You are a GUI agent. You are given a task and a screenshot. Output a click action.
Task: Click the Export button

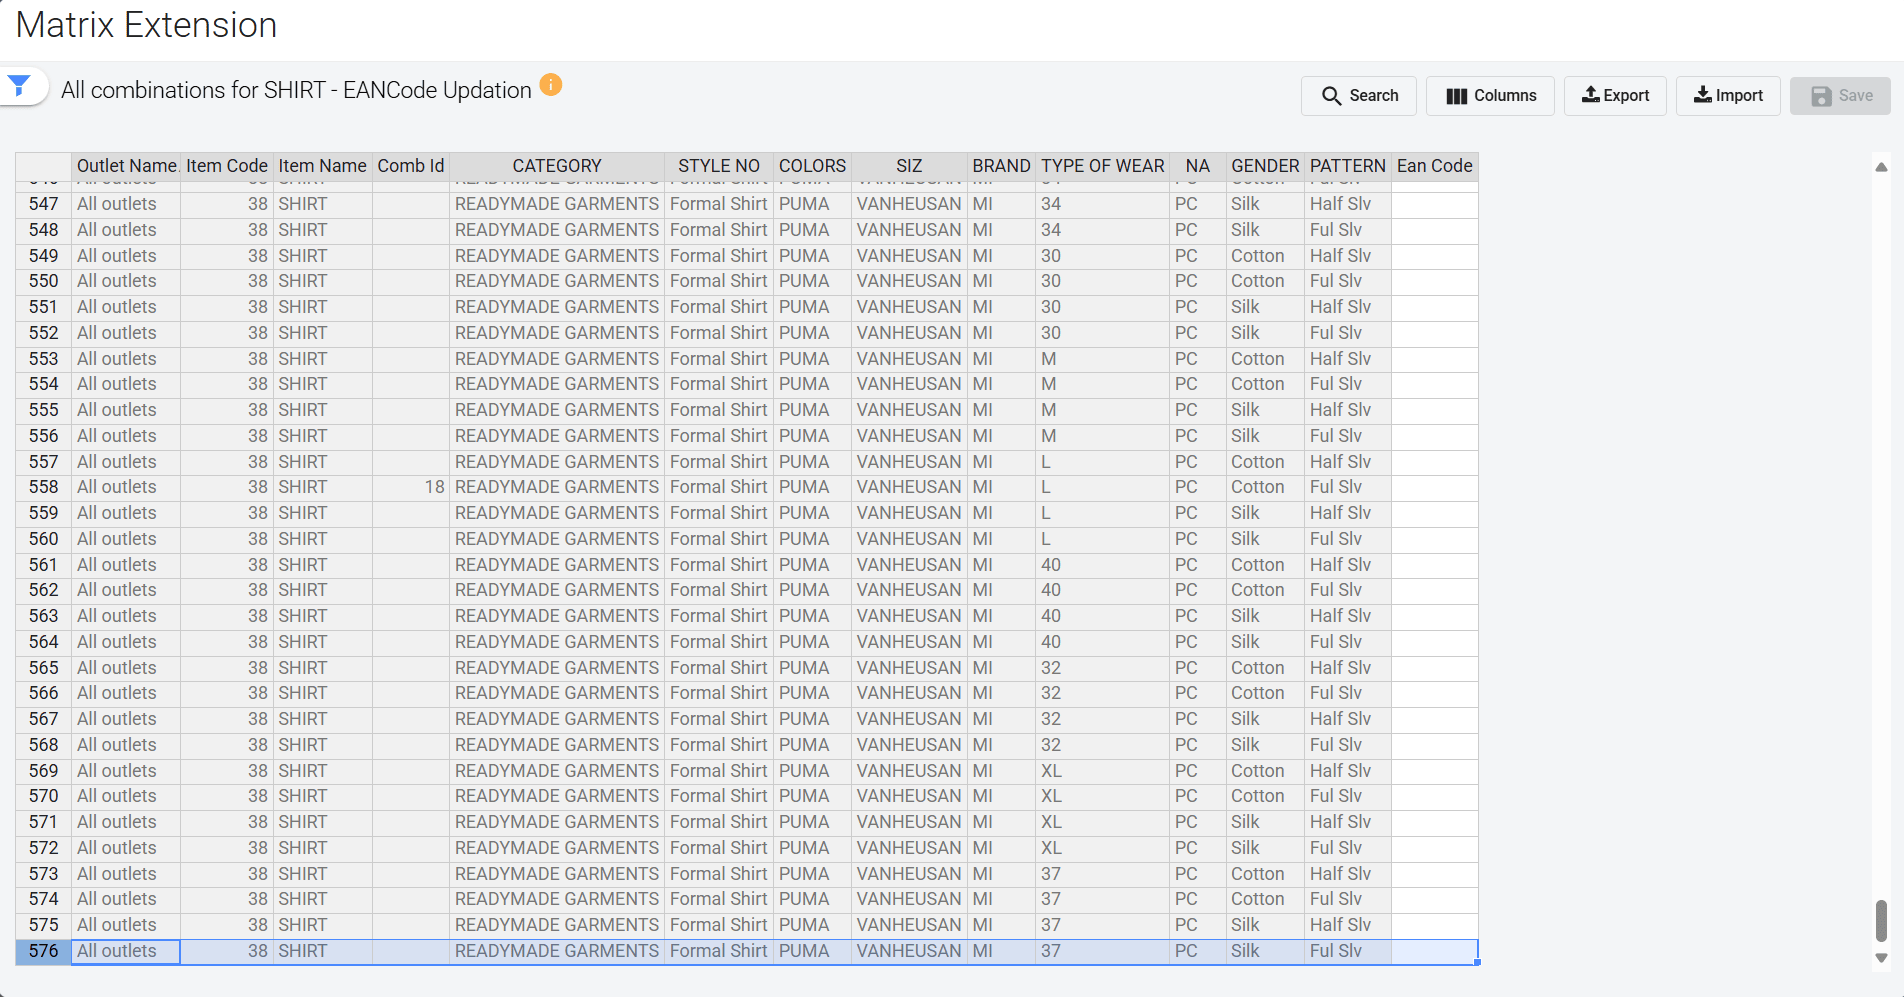pyautogui.click(x=1615, y=96)
